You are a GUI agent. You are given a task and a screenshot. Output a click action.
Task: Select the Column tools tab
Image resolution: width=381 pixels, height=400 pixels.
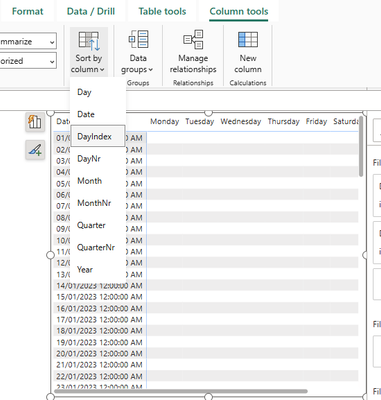coord(239,11)
